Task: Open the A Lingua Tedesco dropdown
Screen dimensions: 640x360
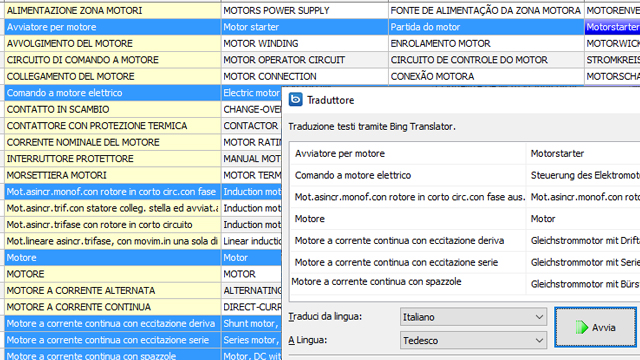Action: [473, 340]
